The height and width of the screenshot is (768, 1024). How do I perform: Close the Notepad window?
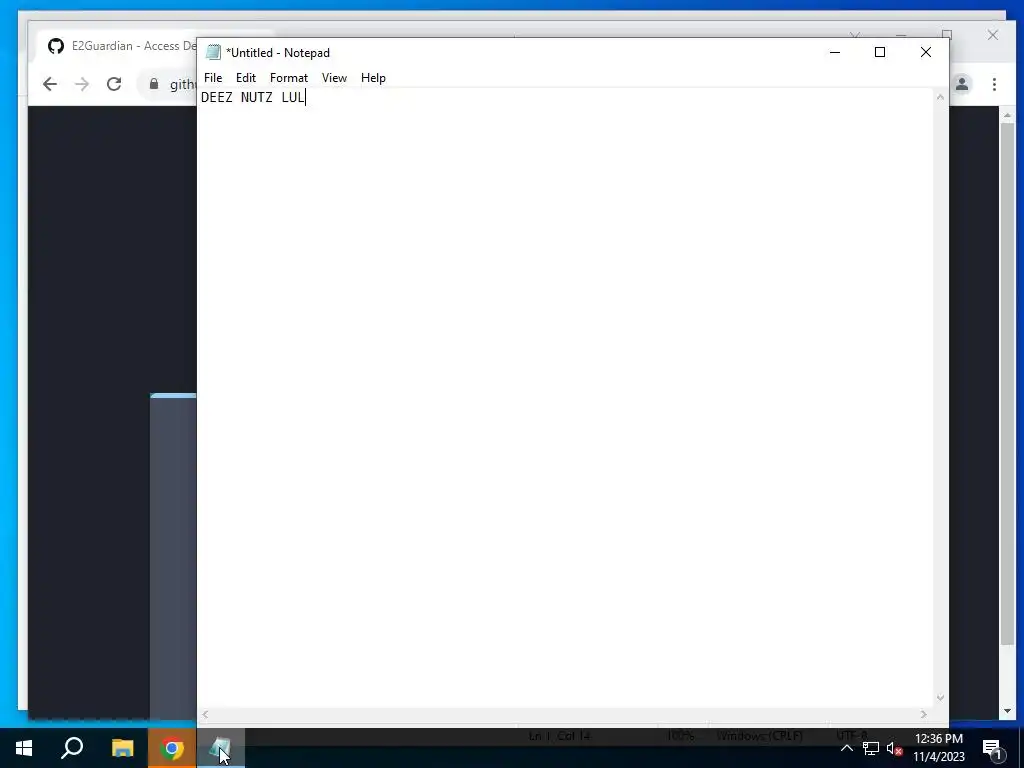pos(925,52)
